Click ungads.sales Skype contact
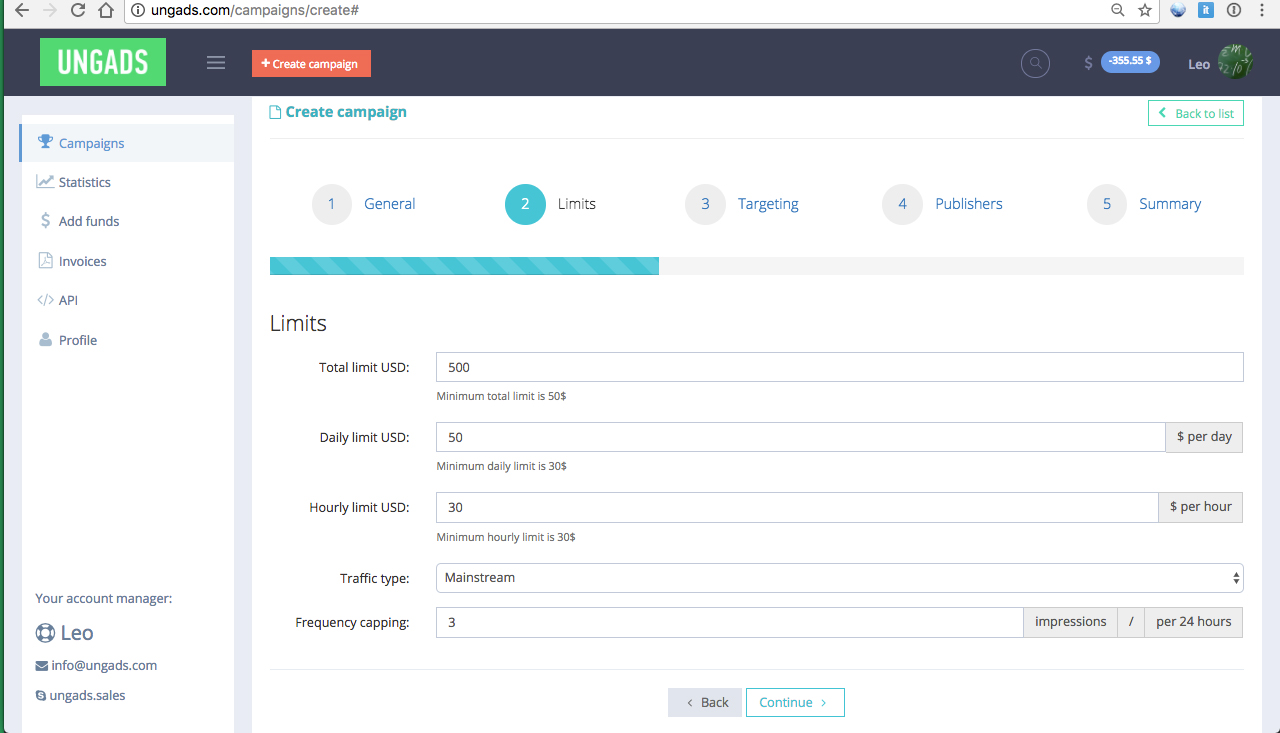The height and width of the screenshot is (733, 1280). 88,696
